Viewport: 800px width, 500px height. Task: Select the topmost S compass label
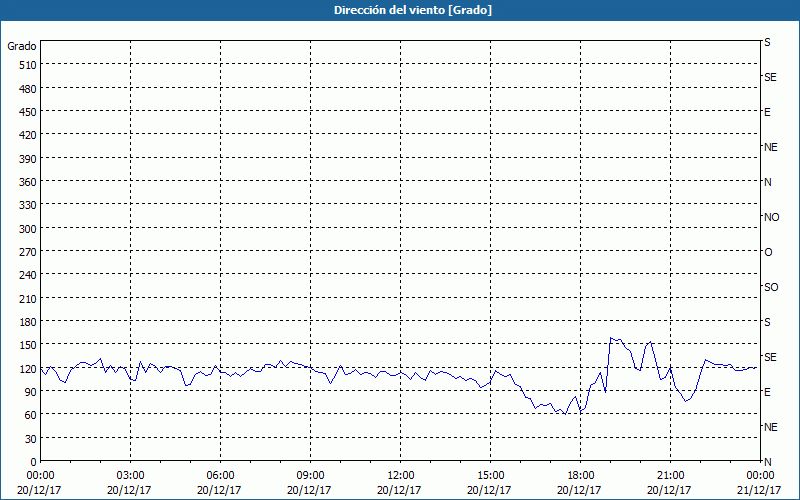tap(767, 42)
